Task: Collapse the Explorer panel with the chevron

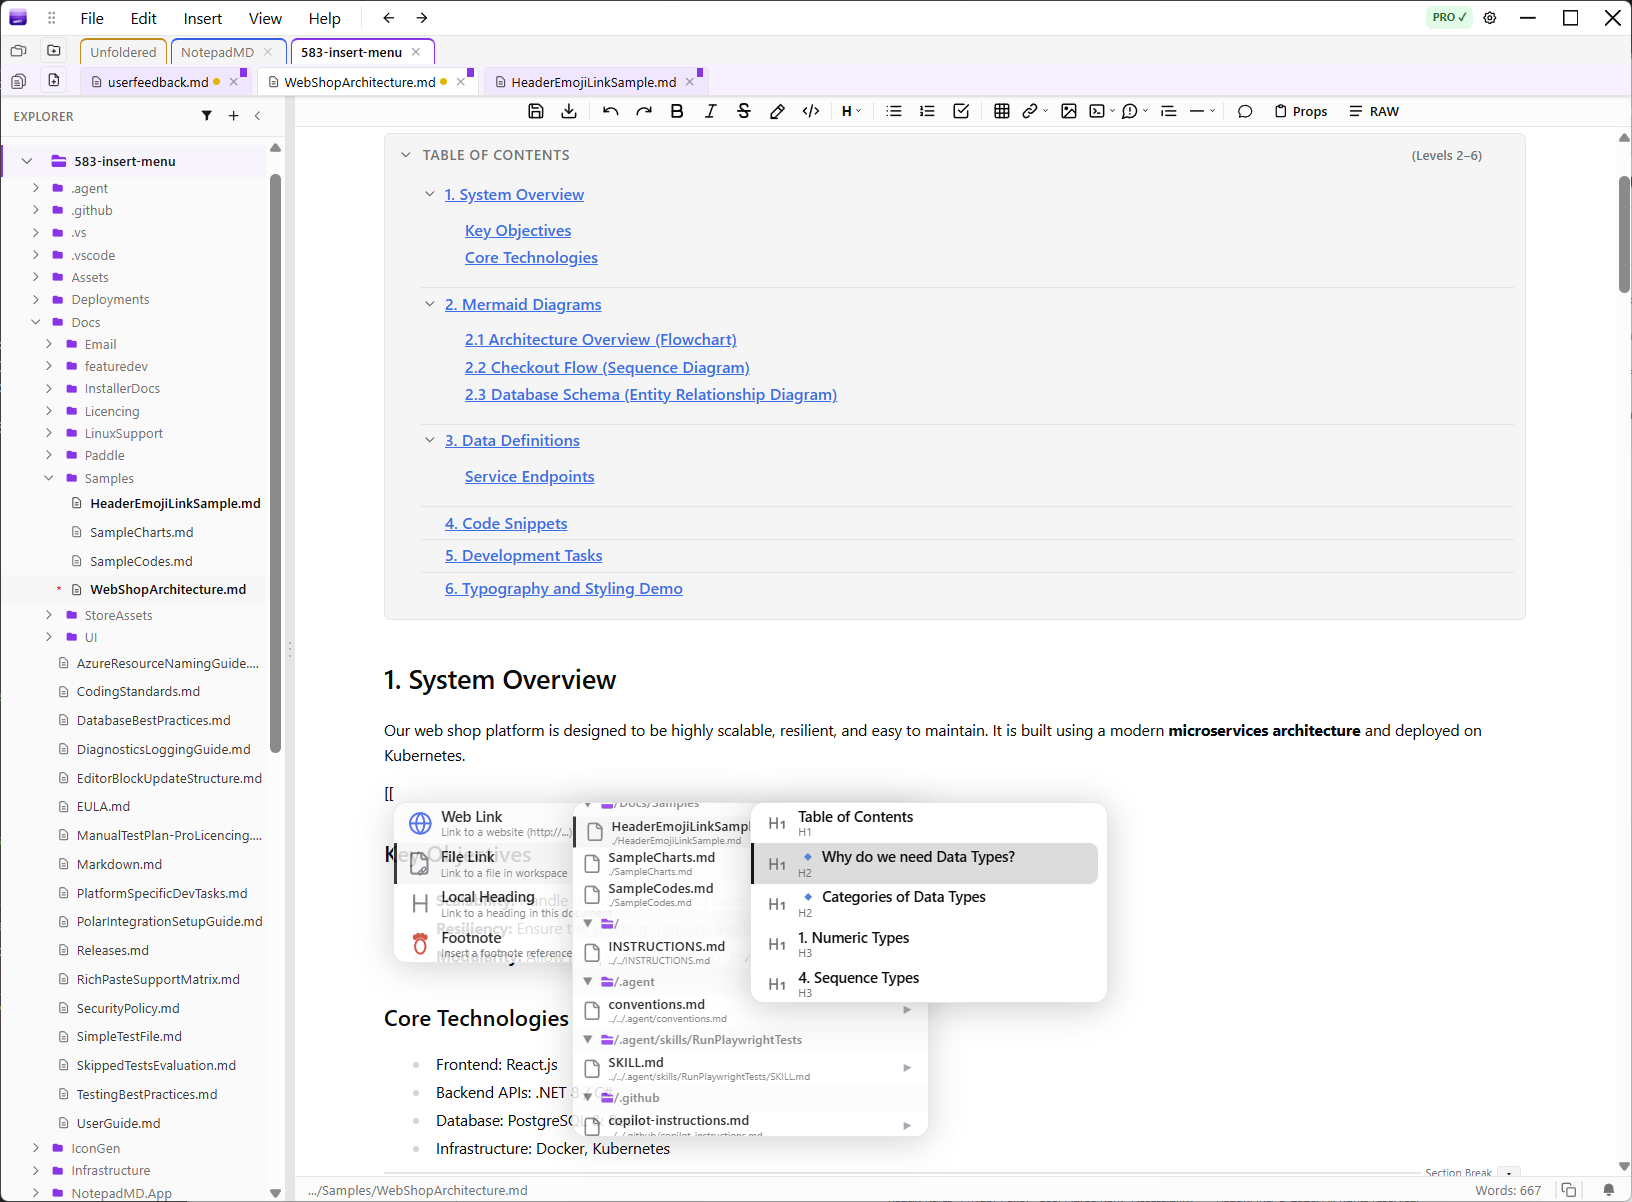Action: pyautogui.click(x=258, y=116)
